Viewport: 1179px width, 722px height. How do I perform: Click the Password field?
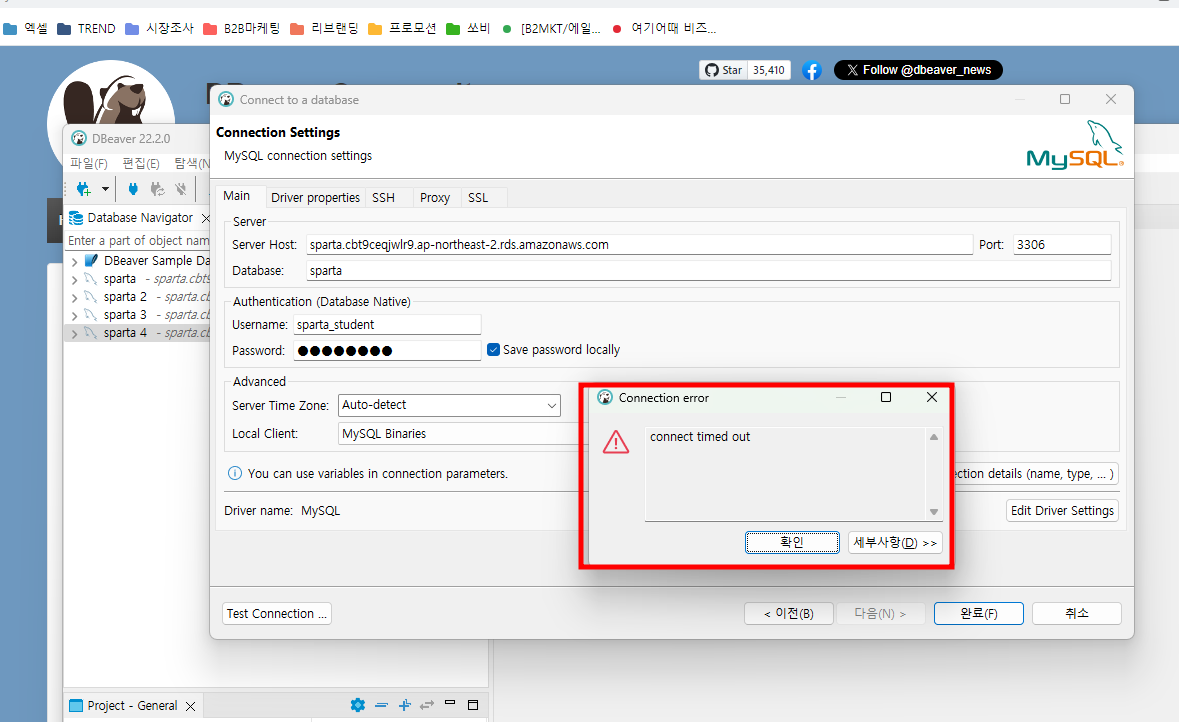[x=386, y=350]
